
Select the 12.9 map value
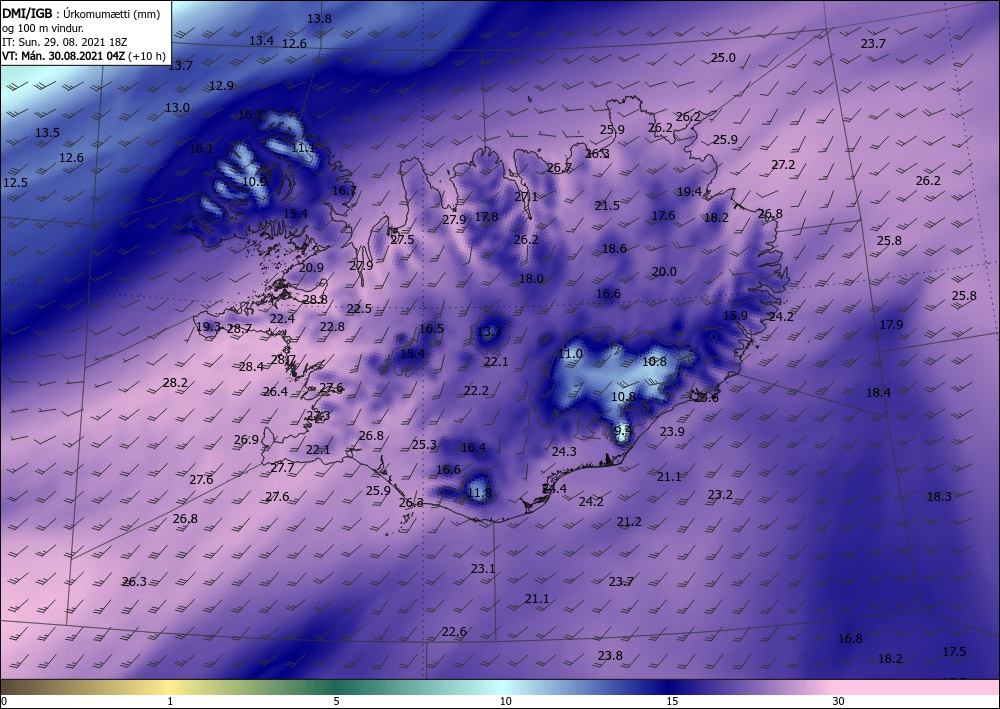click(x=221, y=85)
